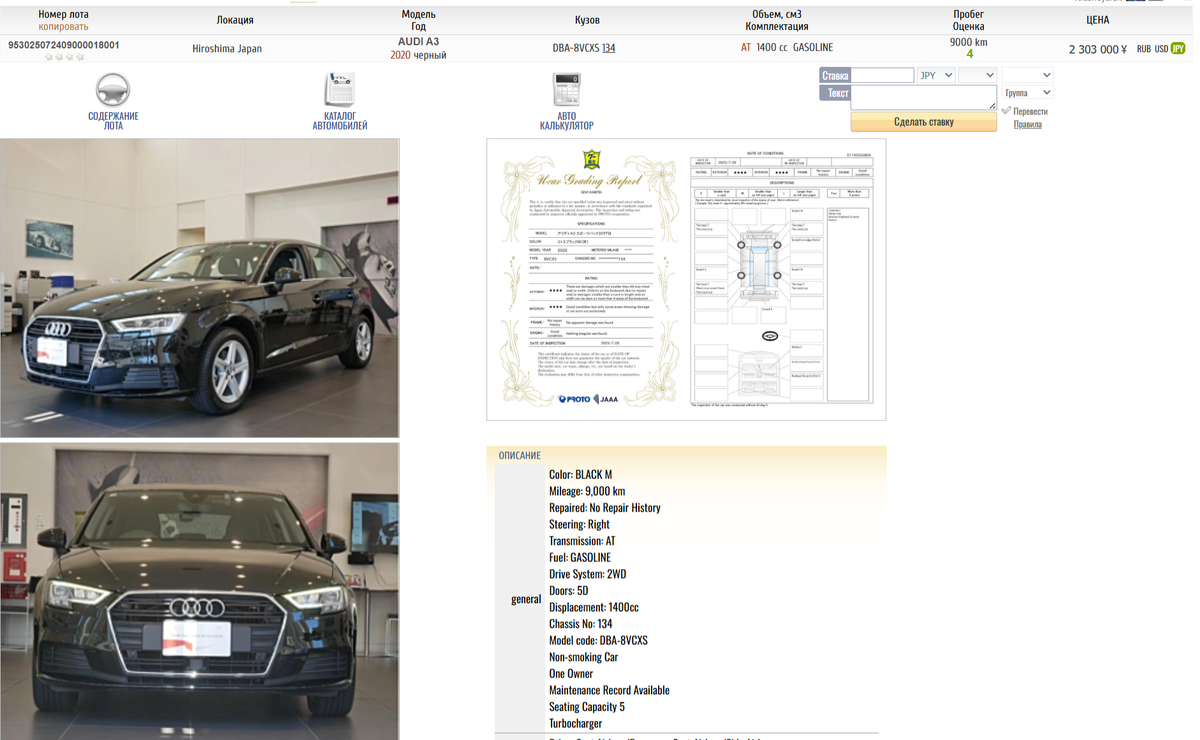Click the 'ОПИСАНИЕ' section header

pyautogui.click(x=519, y=455)
